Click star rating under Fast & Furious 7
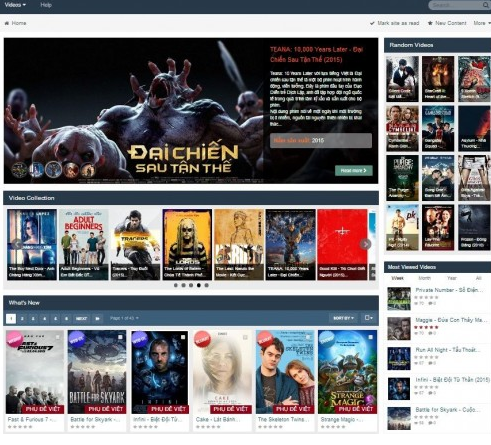This screenshot has height=445, width=491. (20, 427)
